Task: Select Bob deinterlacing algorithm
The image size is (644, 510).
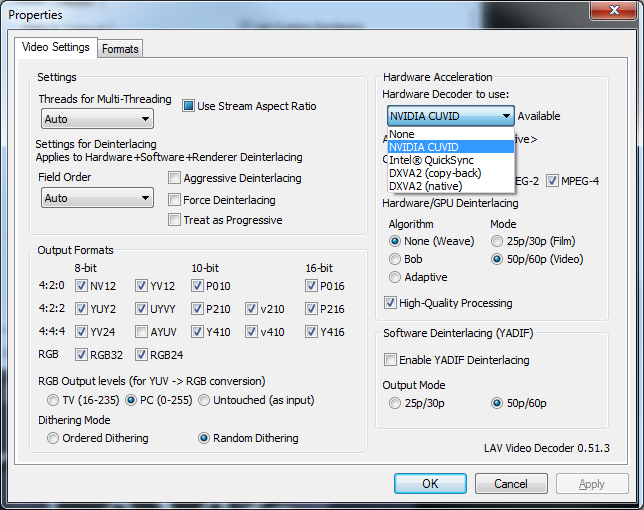Action: click(x=395, y=259)
